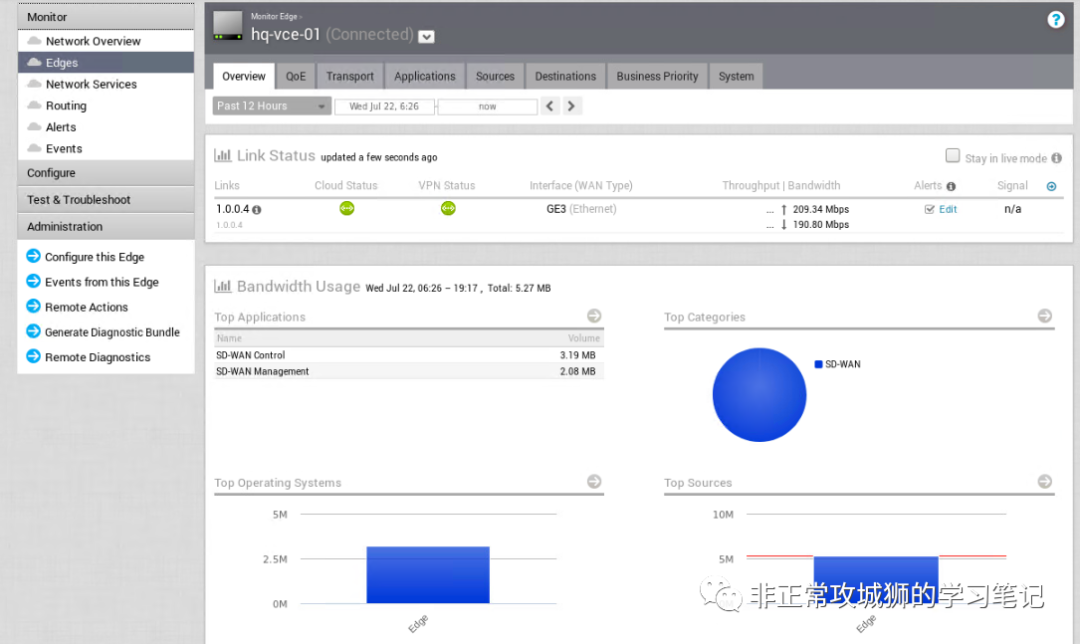Go to next time range arrow
This screenshot has height=644, width=1080.
pos(571,106)
